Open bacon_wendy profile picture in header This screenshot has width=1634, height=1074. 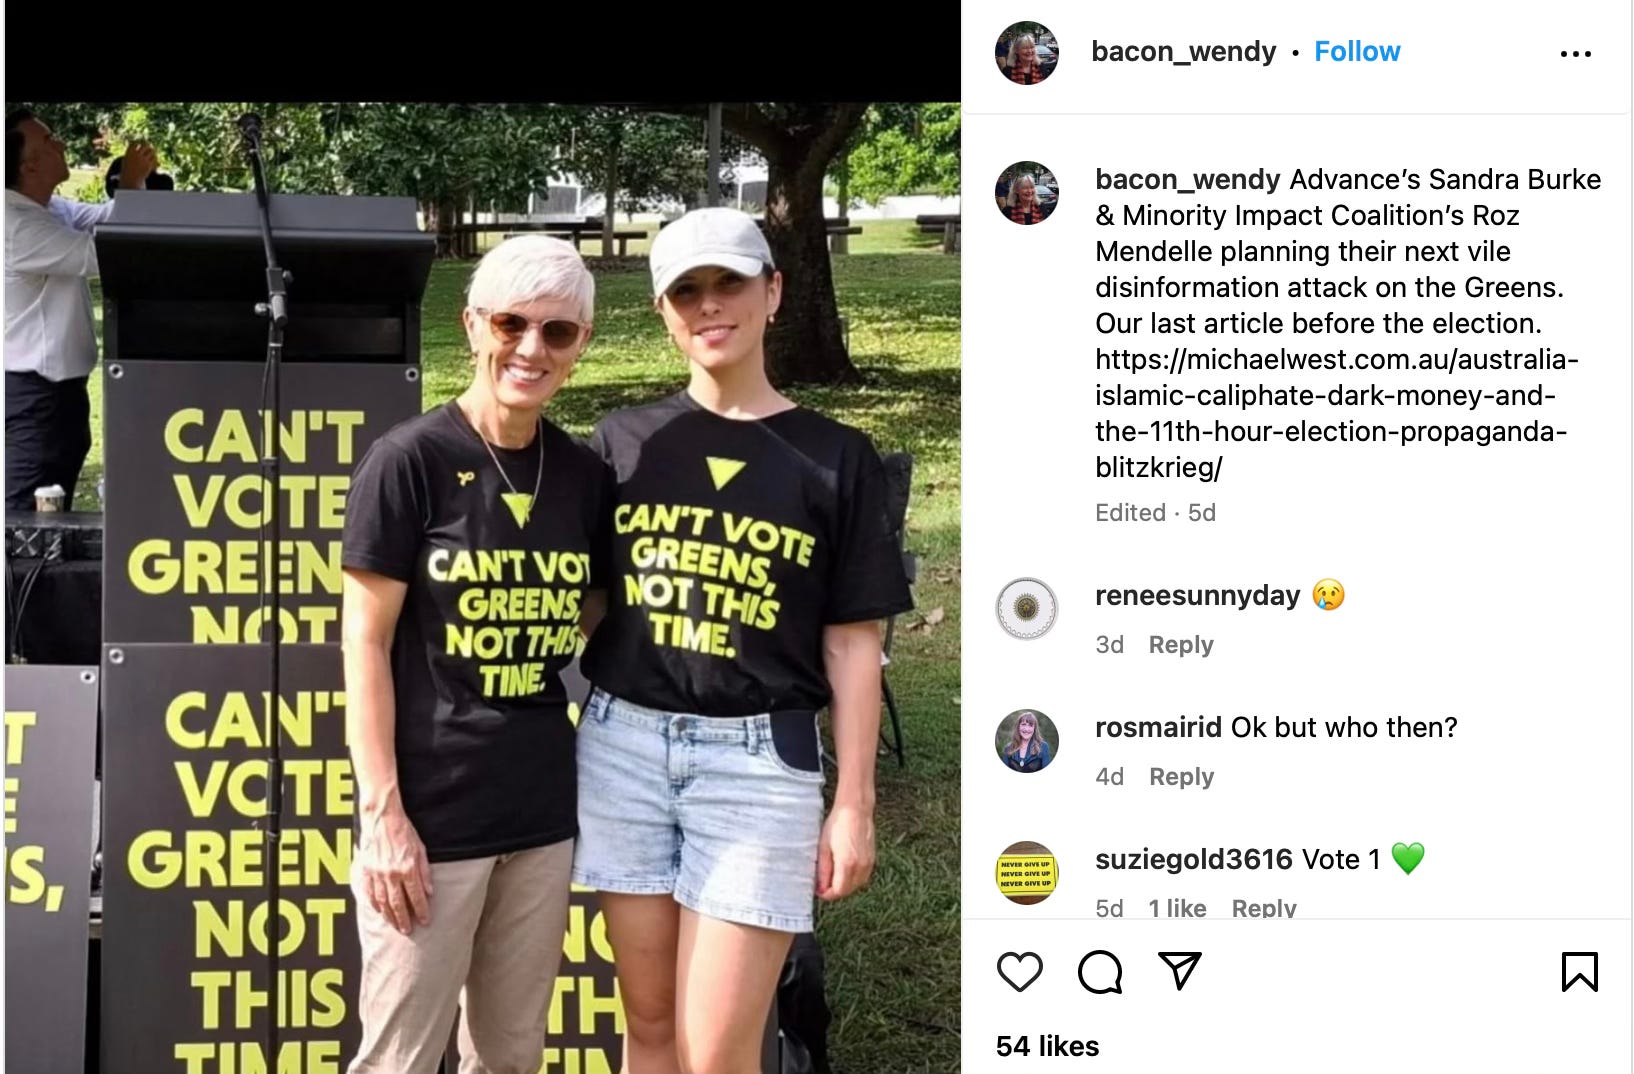pyautogui.click(x=1027, y=53)
